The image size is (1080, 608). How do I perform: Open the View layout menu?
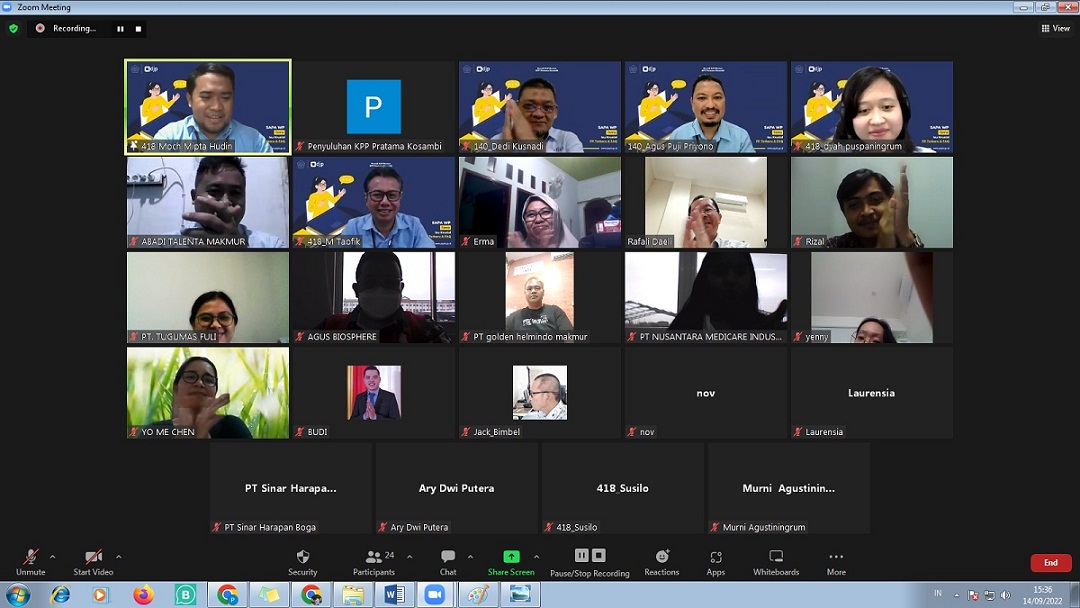click(1056, 29)
